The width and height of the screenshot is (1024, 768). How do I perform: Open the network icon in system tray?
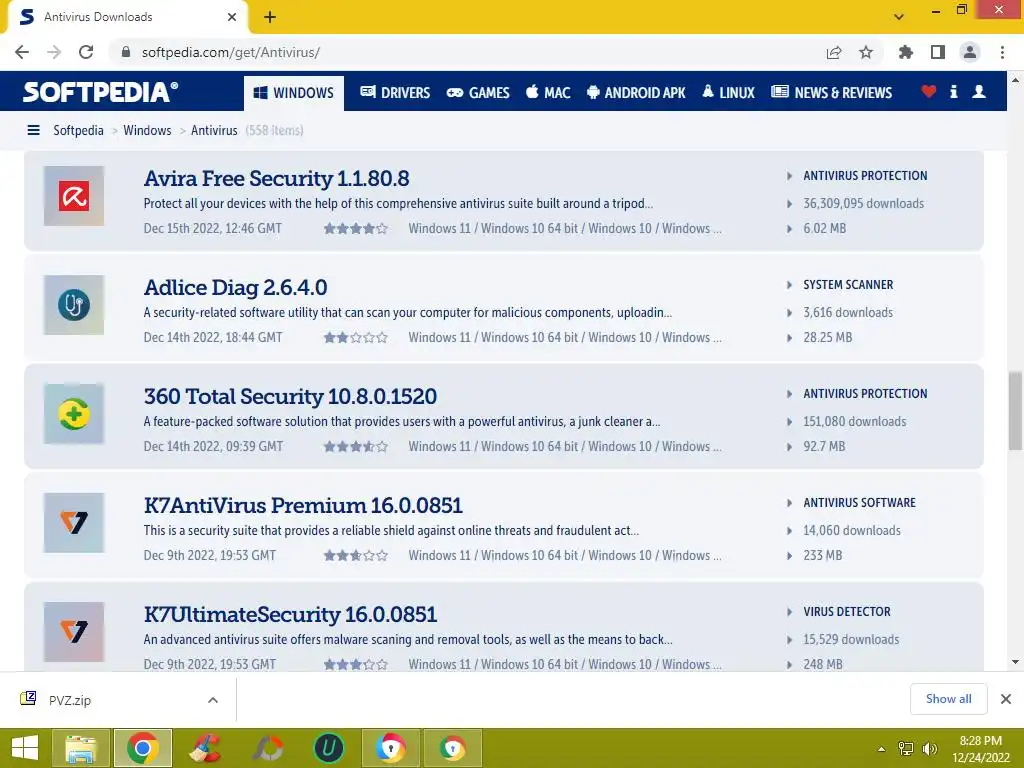click(x=906, y=748)
